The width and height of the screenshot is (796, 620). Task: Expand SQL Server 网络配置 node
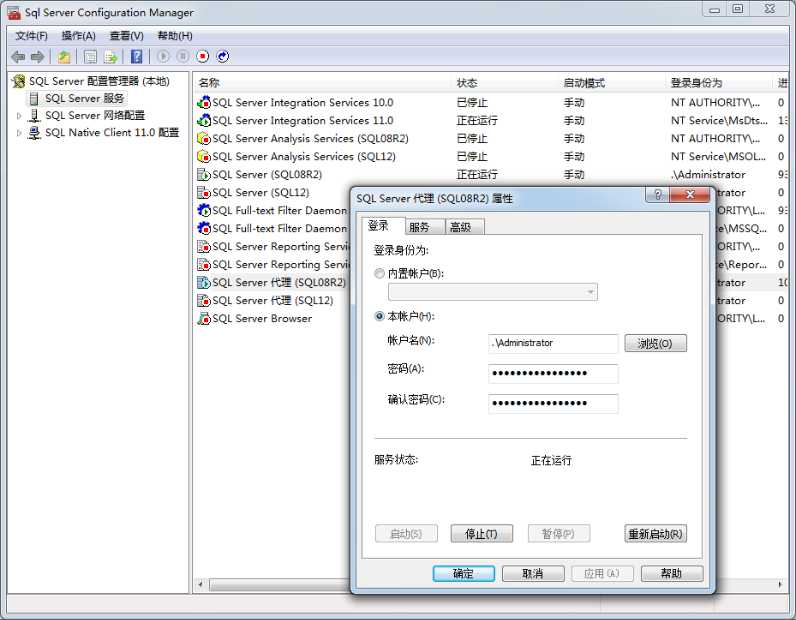tap(19, 116)
